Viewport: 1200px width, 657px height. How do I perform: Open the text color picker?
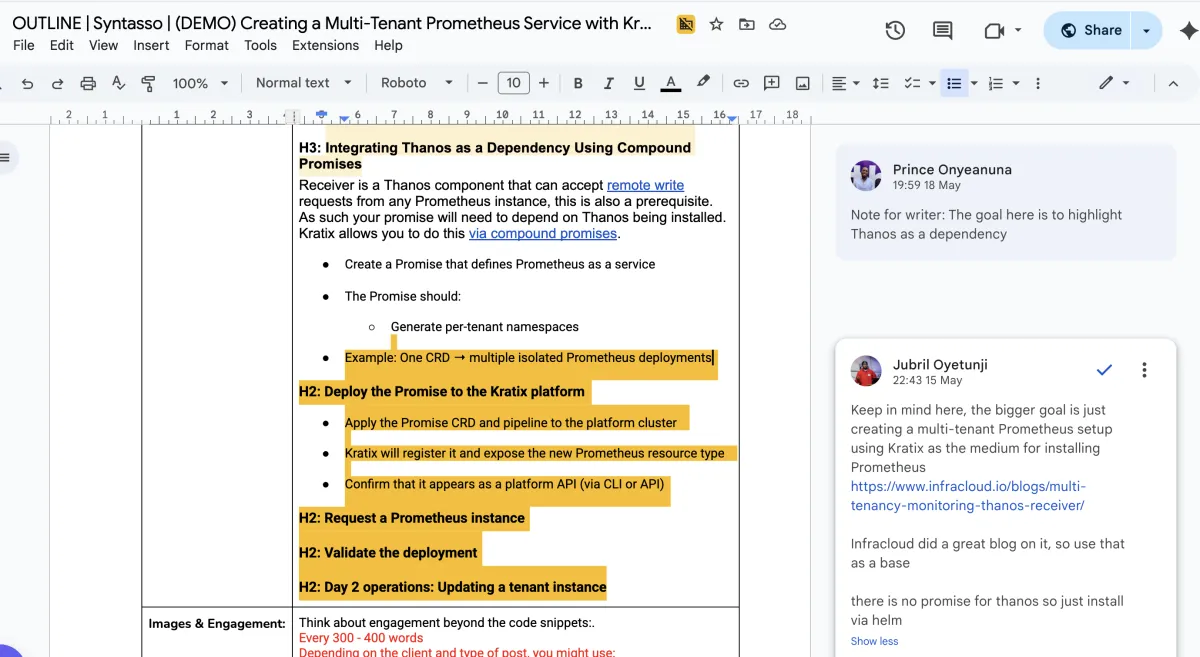coord(671,83)
